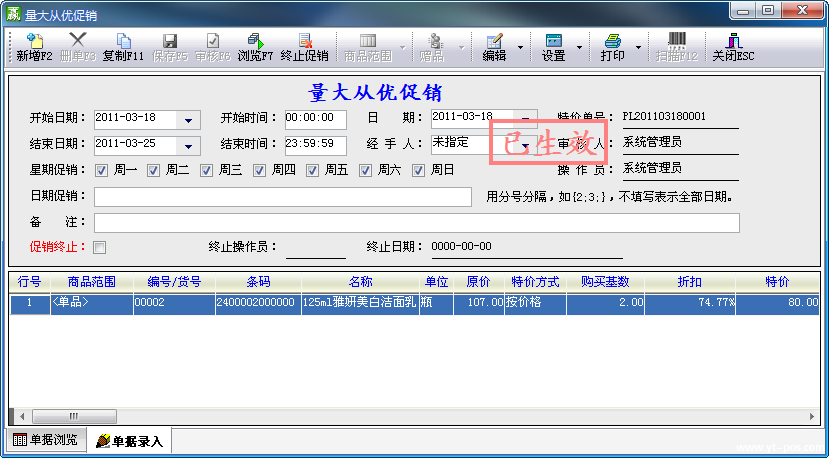The height and width of the screenshot is (458, 829).
Task: Expand the 打印 dropdown arrow
Action: click(638, 47)
